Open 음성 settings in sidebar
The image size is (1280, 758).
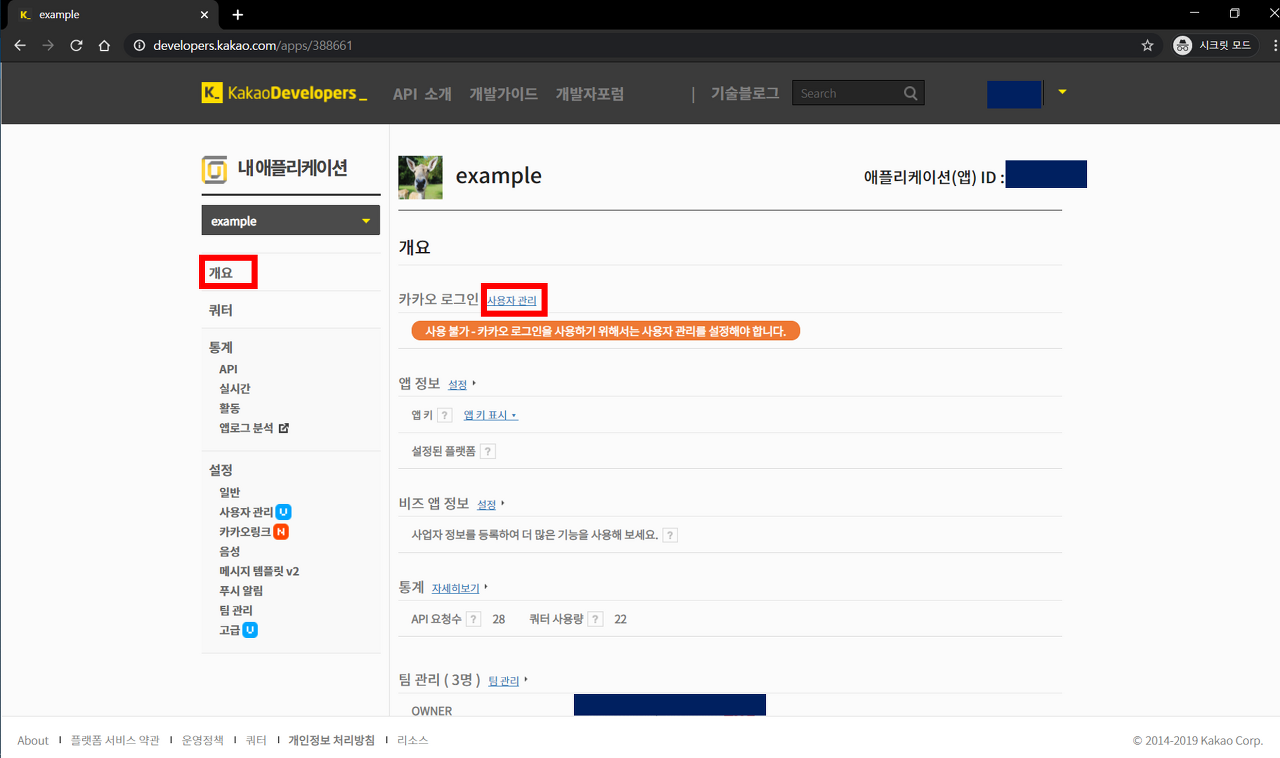point(230,551)
